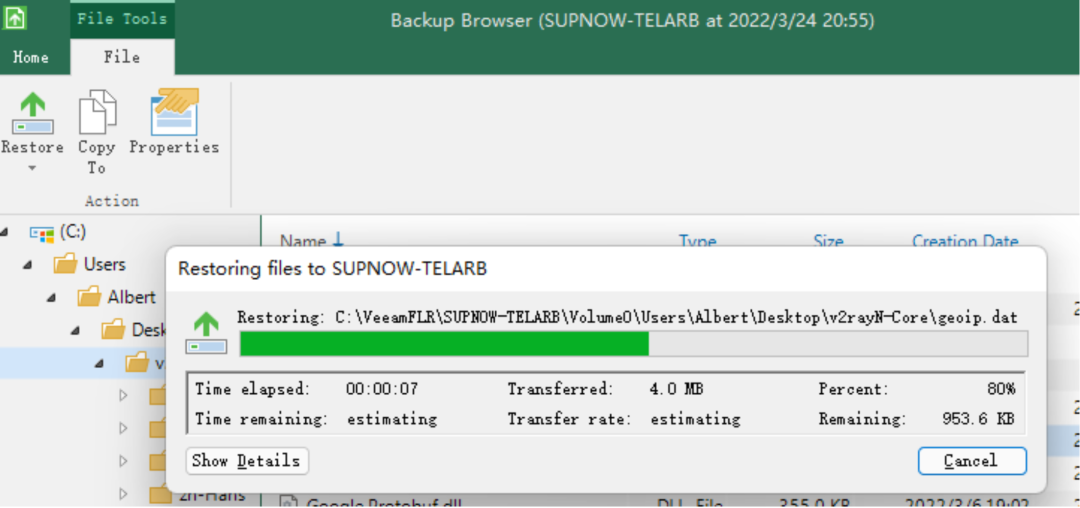Select the Users folder in the tree
1080x508 pixels.
pos(104,264)
